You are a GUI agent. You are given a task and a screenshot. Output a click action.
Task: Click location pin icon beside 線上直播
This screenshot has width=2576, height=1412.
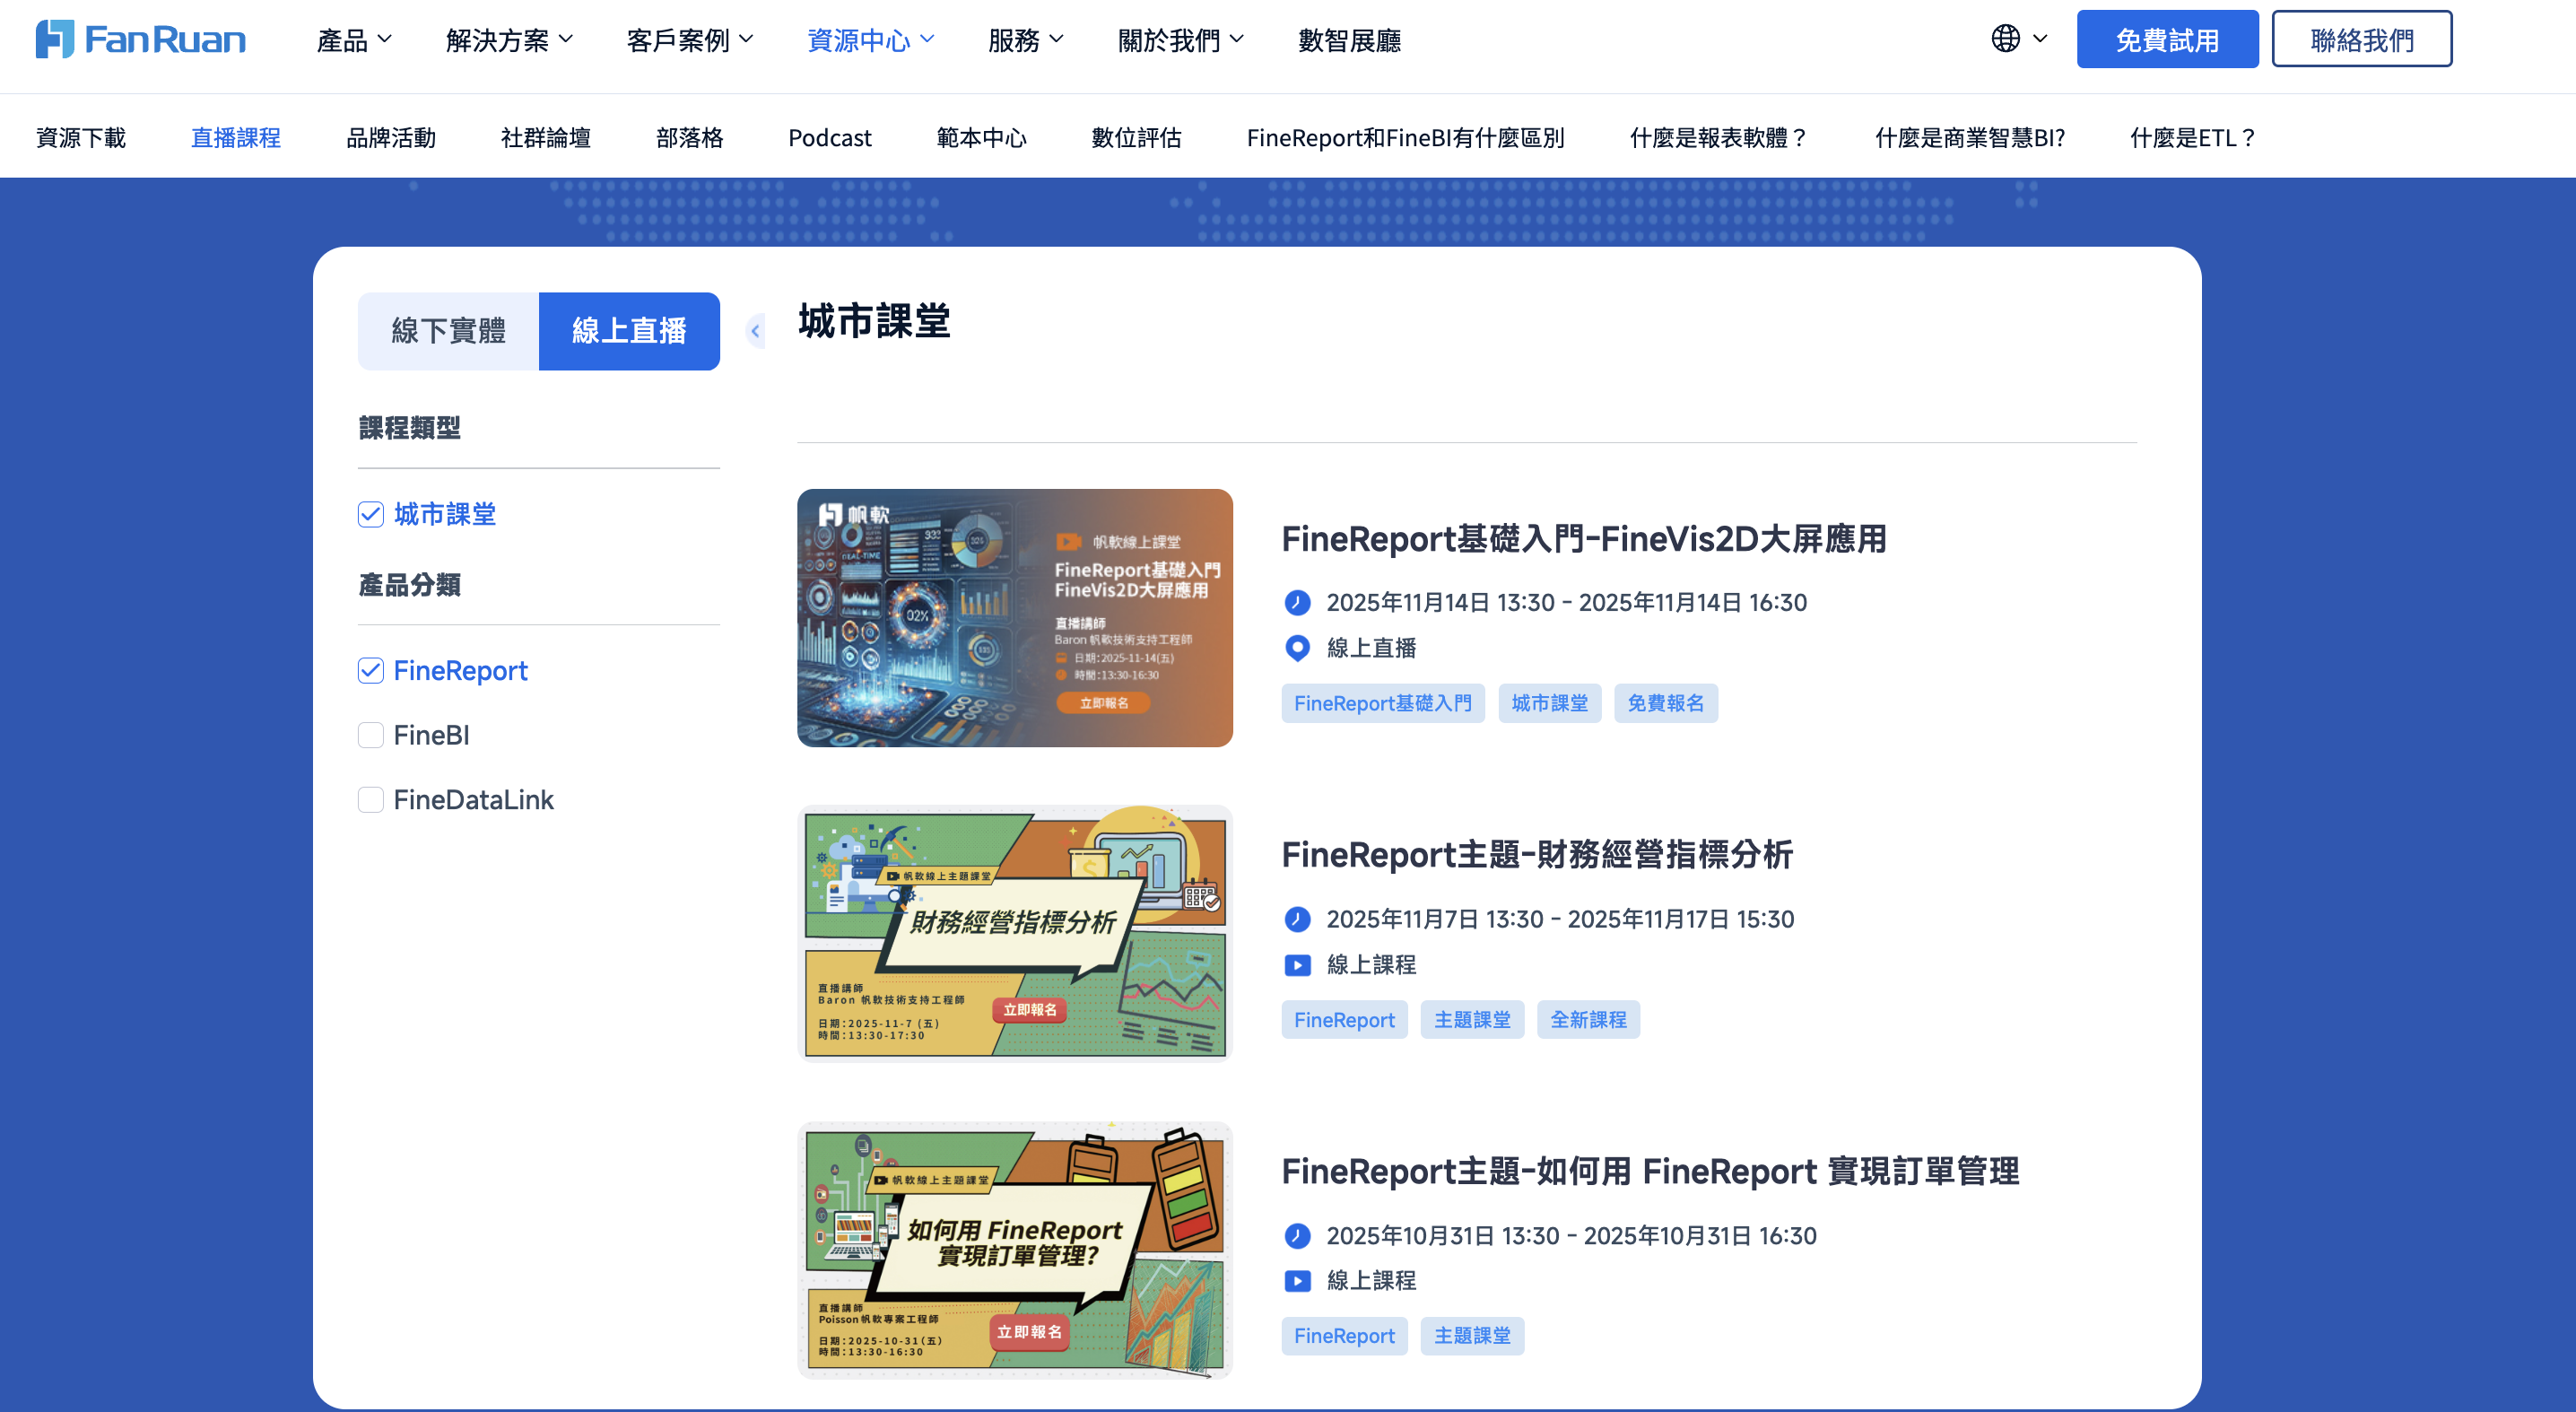(1297, 648)
